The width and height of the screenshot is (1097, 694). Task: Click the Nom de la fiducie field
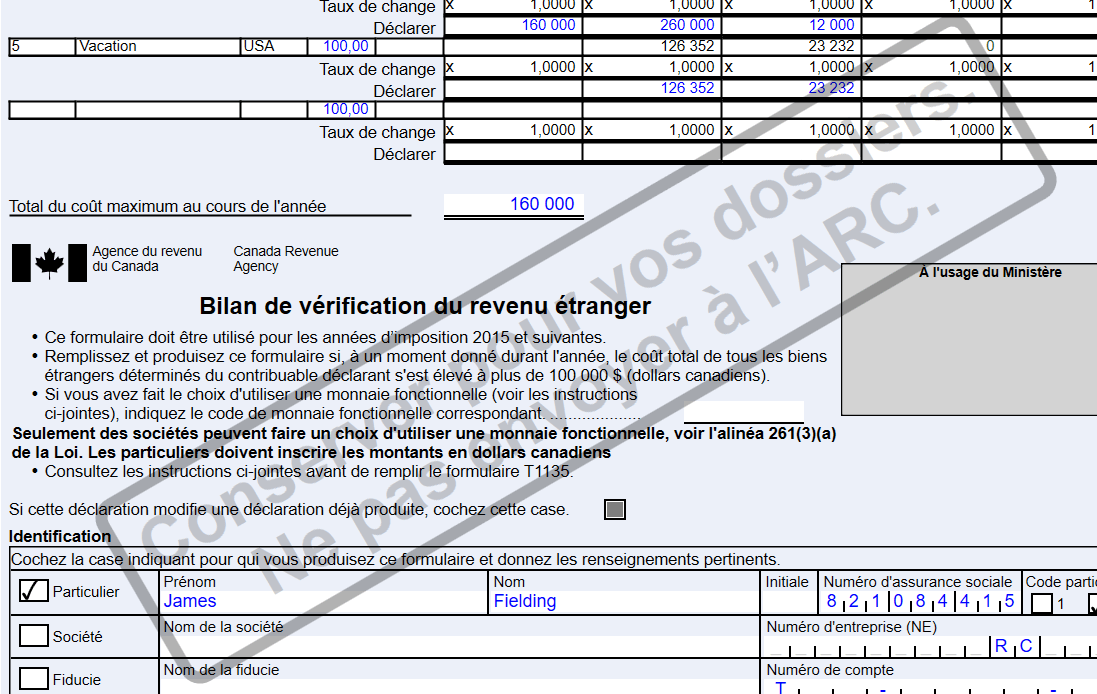click(460, 686)
